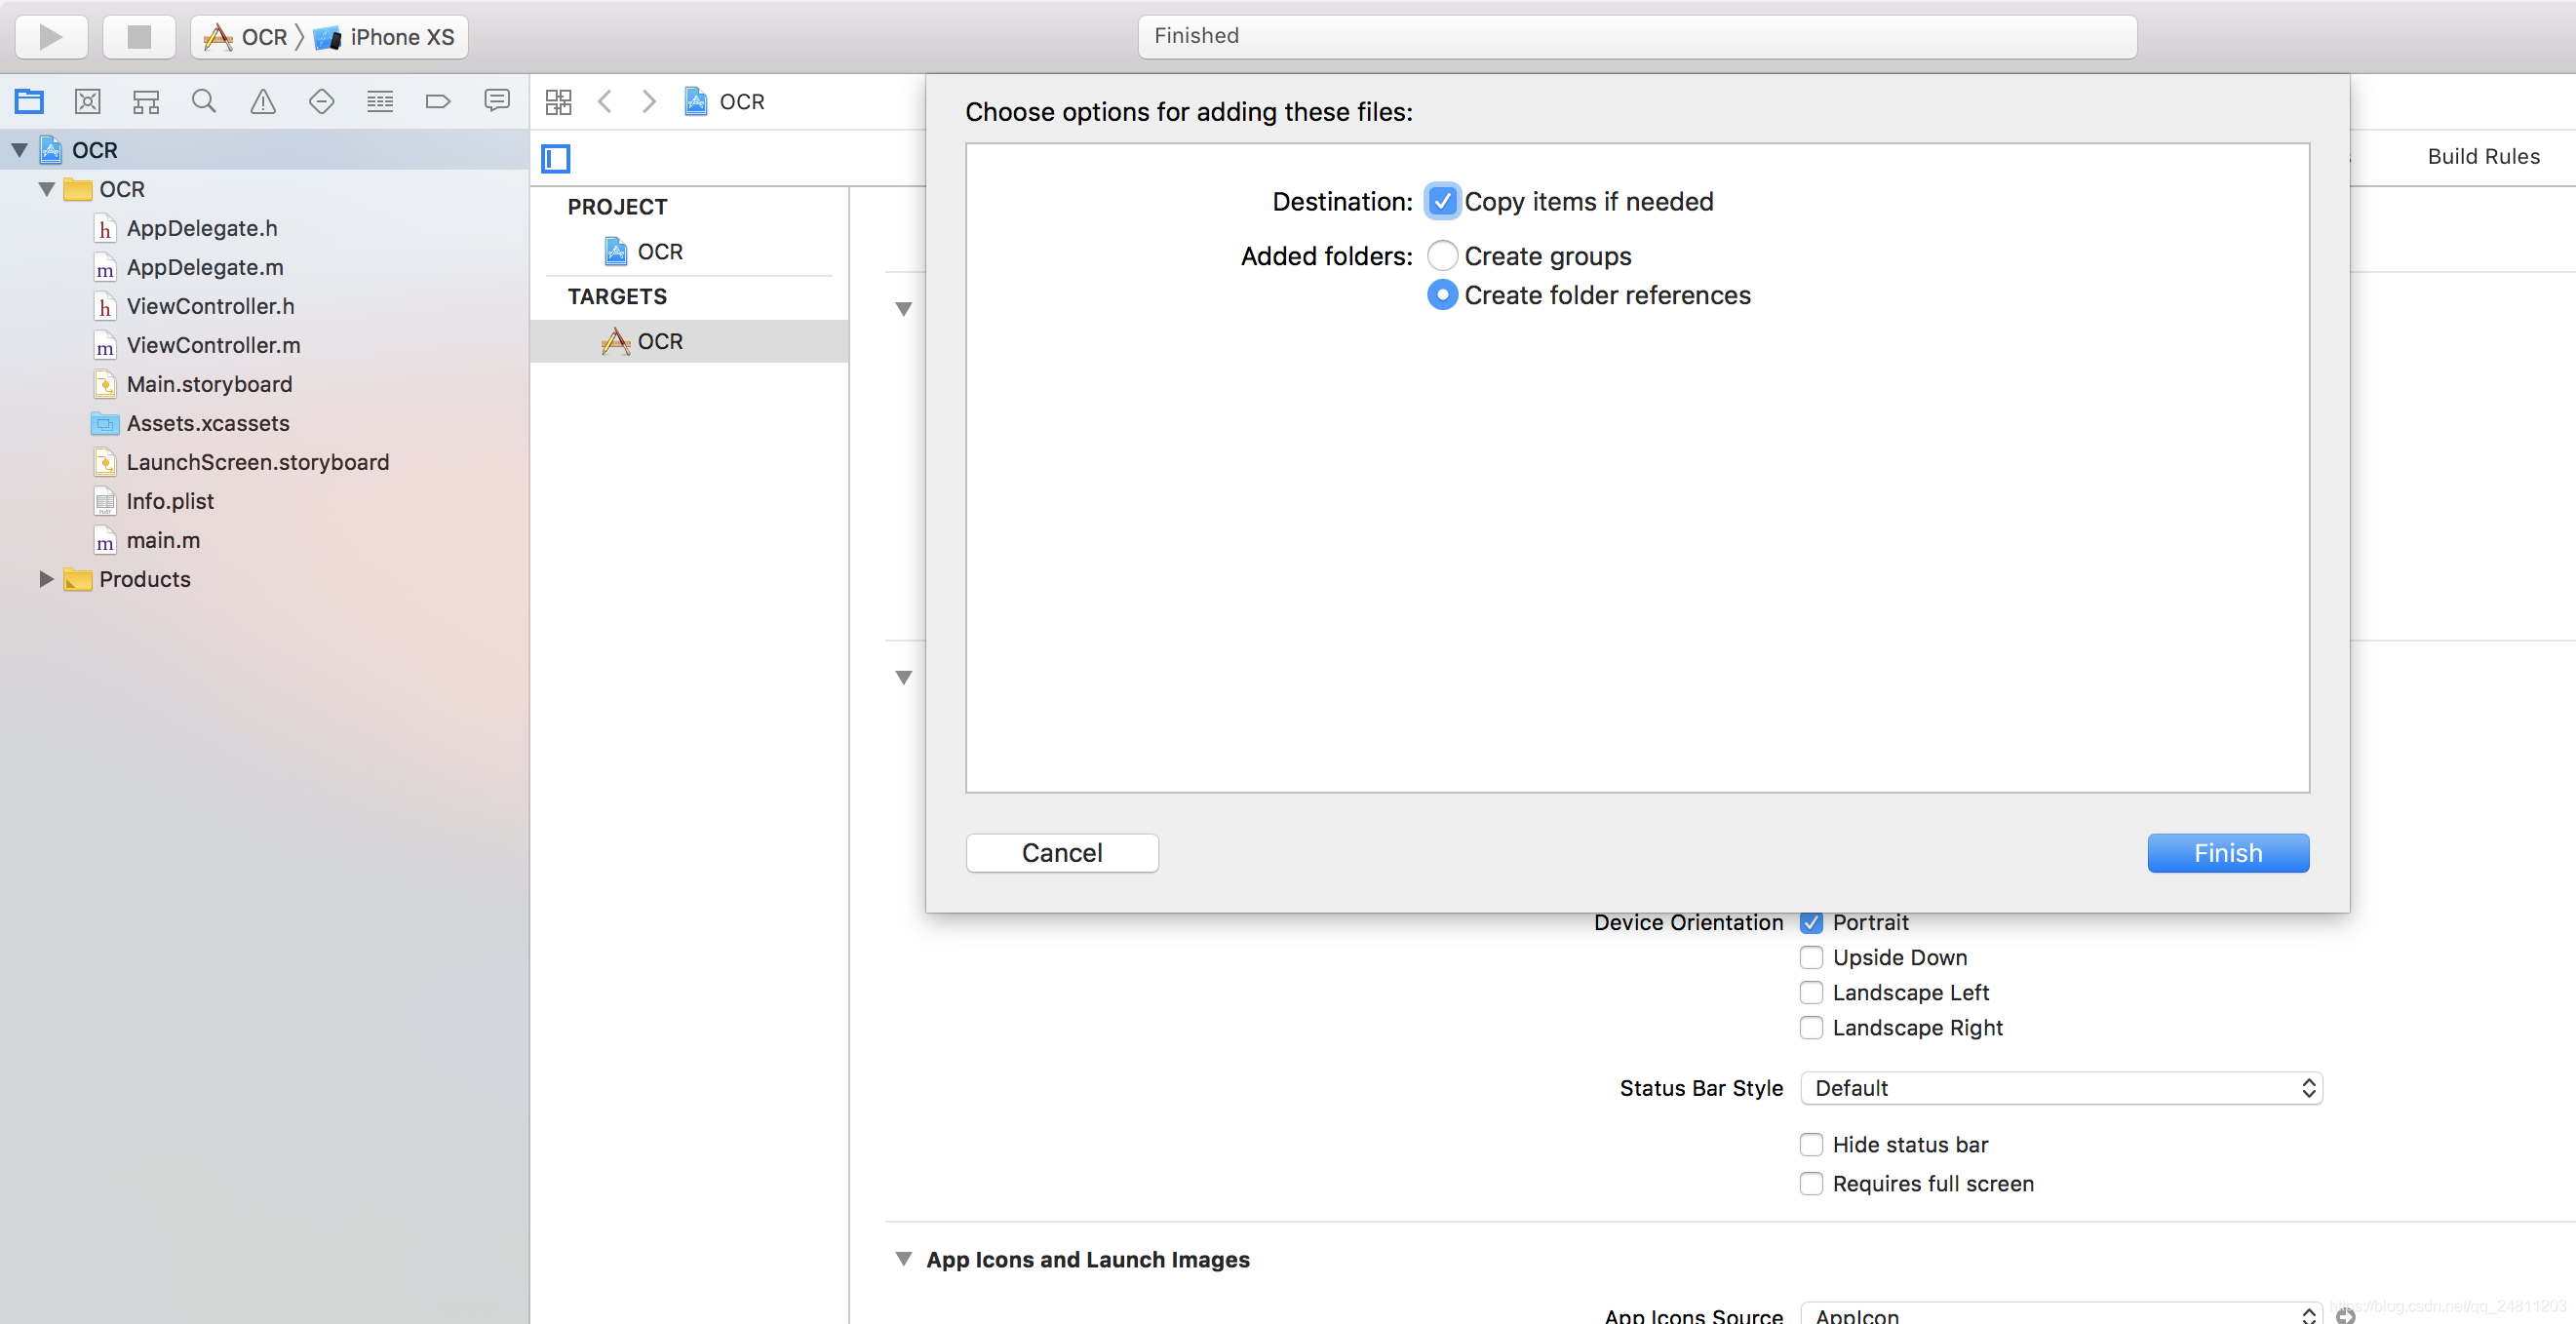Open LaunchScreen.storyboard

[257, 462]
